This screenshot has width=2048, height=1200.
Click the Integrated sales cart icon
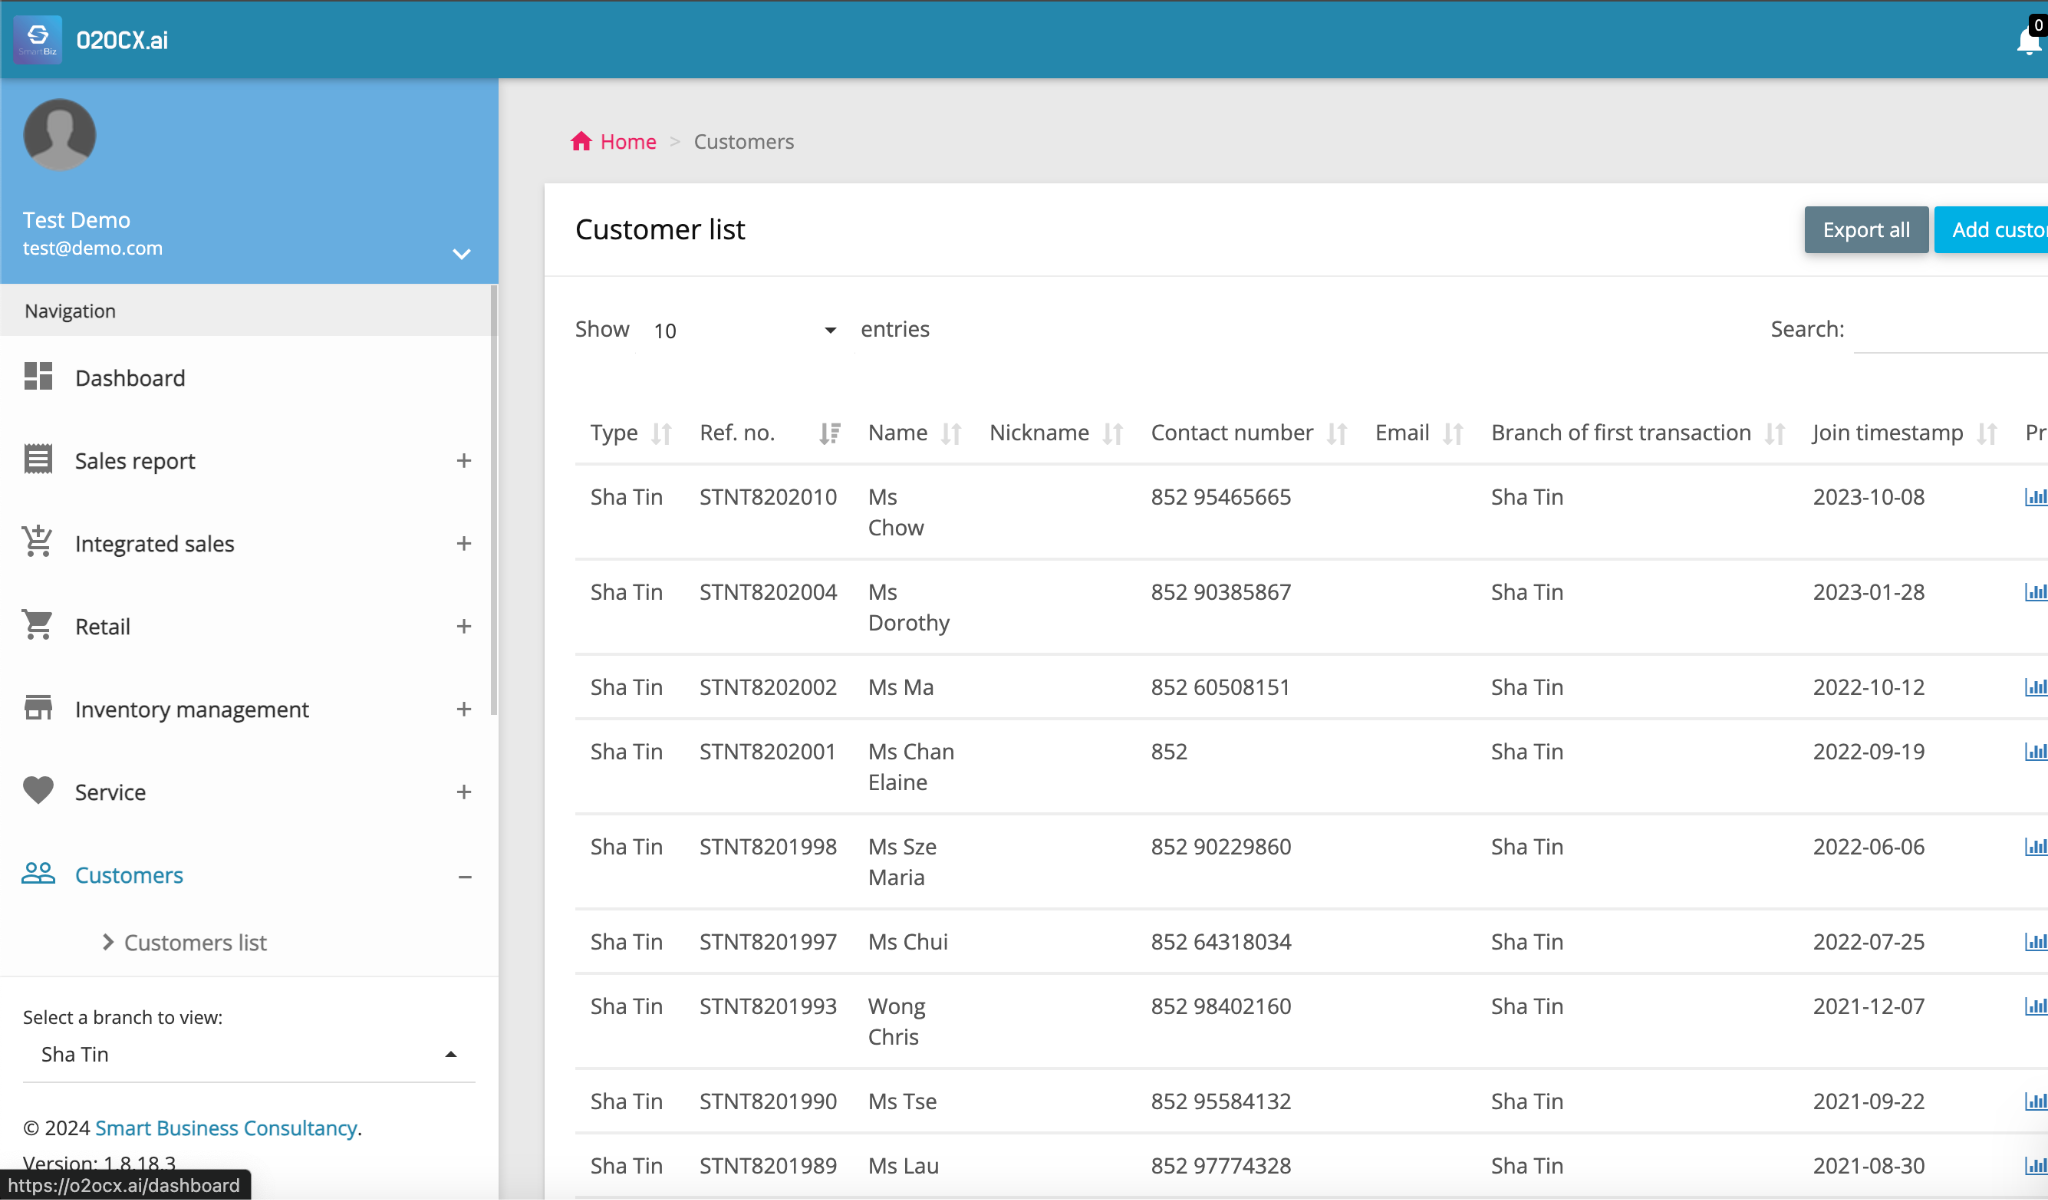click(x=36, y=543)
